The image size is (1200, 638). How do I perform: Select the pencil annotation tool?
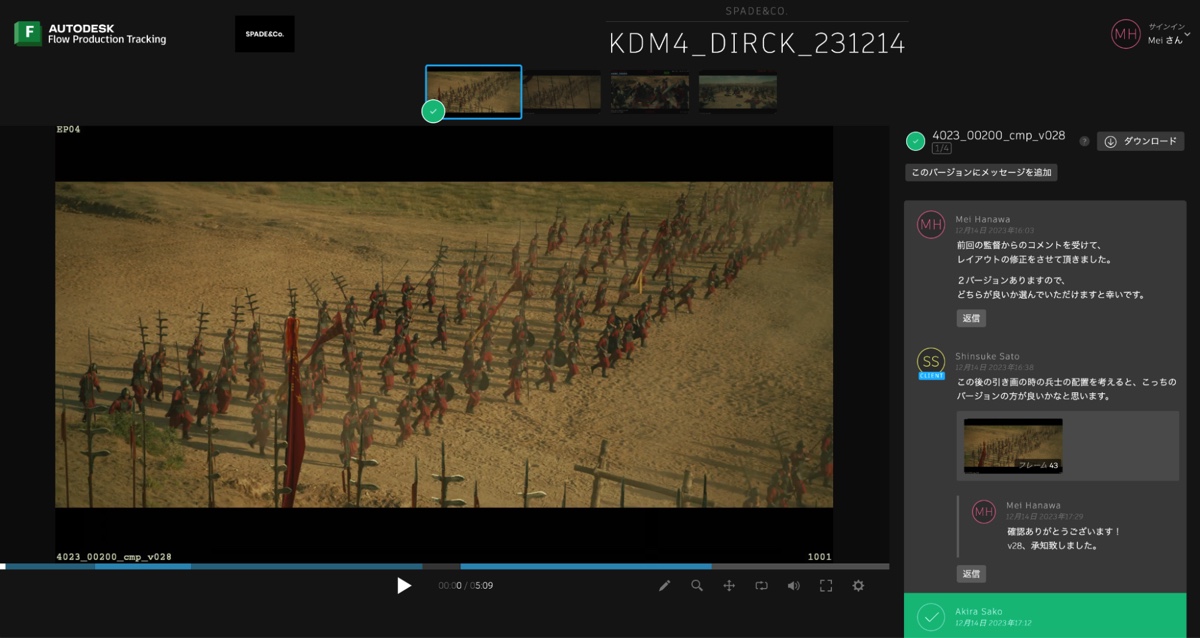[664, 586]
